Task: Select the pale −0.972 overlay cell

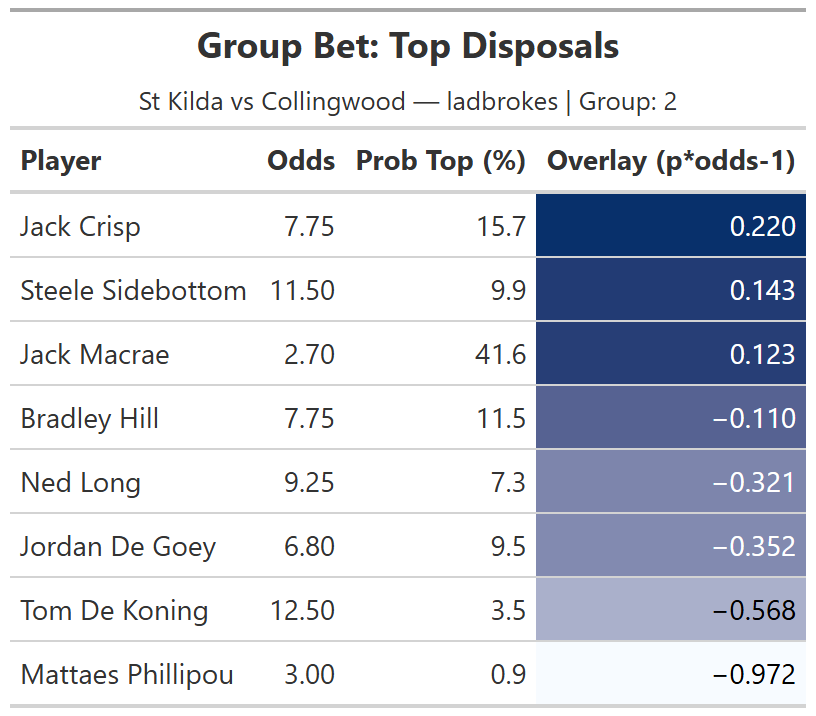Action: [x=671, y=675]
